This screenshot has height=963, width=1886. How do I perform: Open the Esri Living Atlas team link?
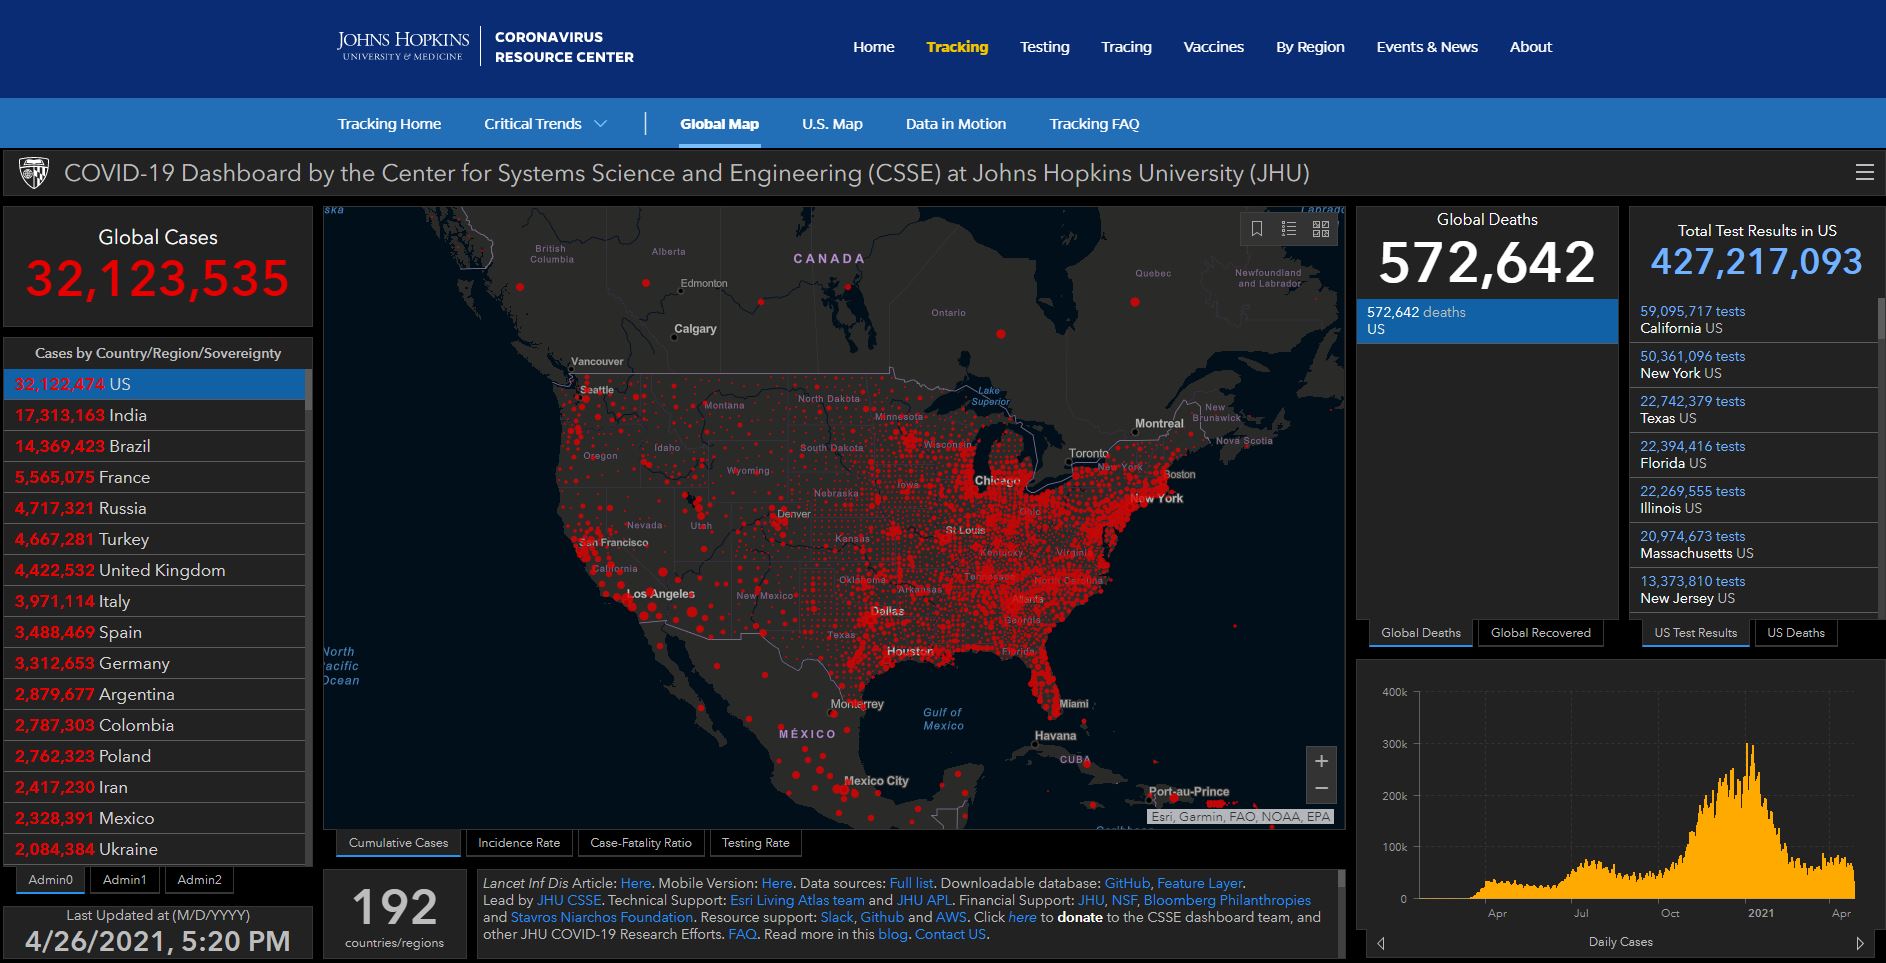(797, 901)
